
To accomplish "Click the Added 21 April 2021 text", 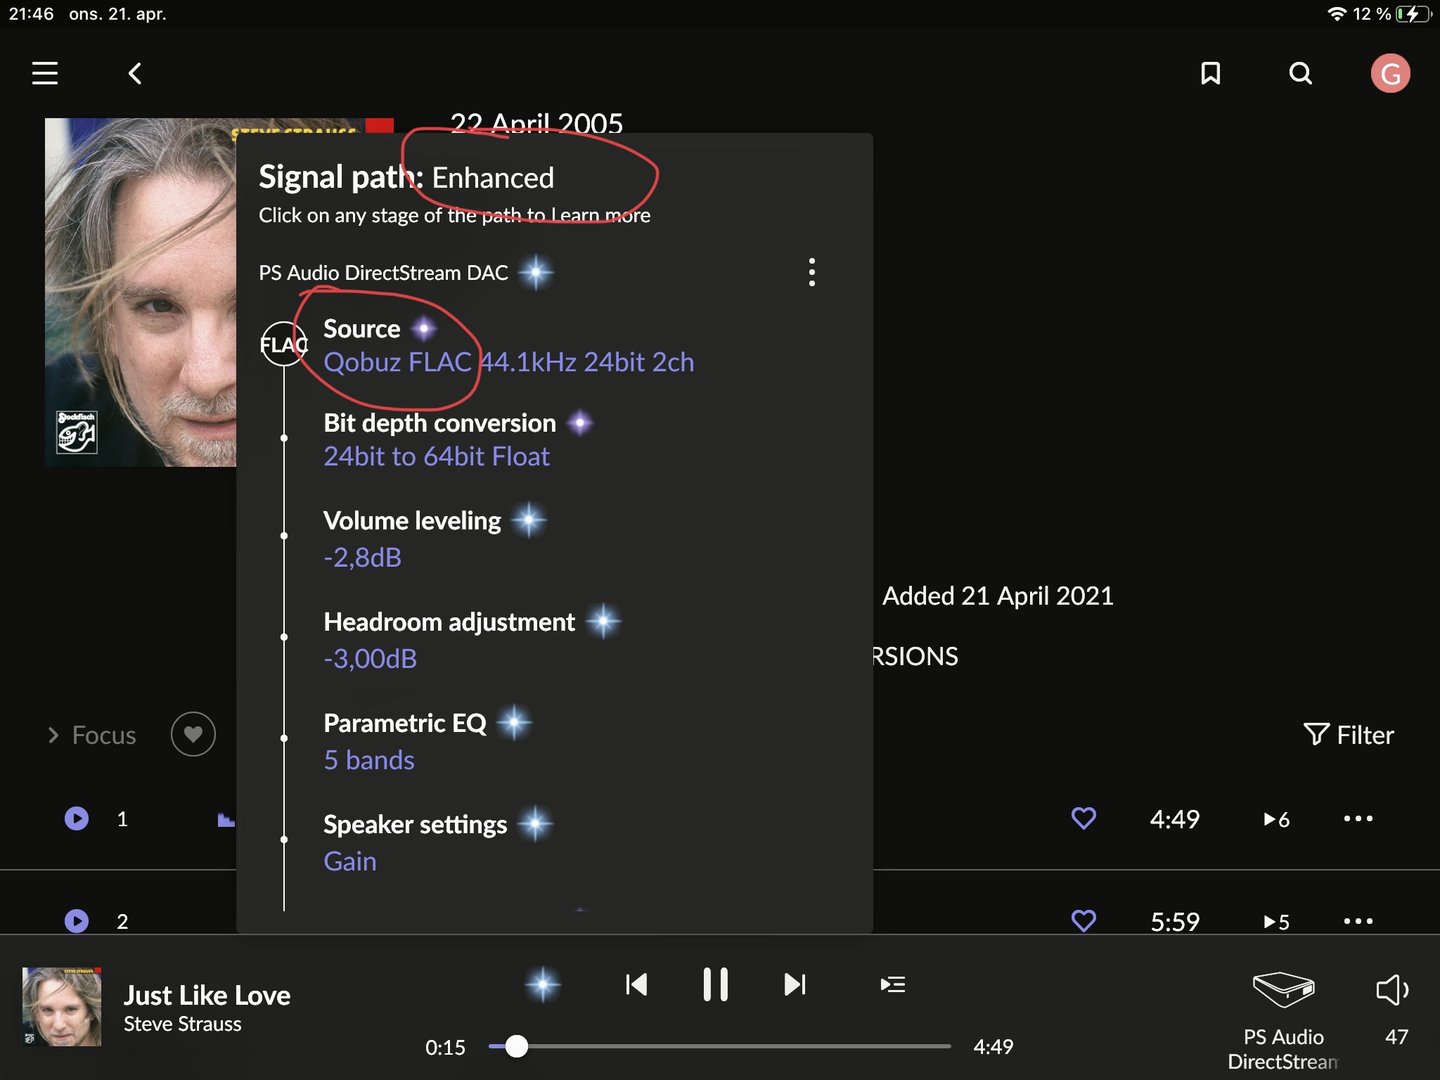I will (x=998, y=596).
